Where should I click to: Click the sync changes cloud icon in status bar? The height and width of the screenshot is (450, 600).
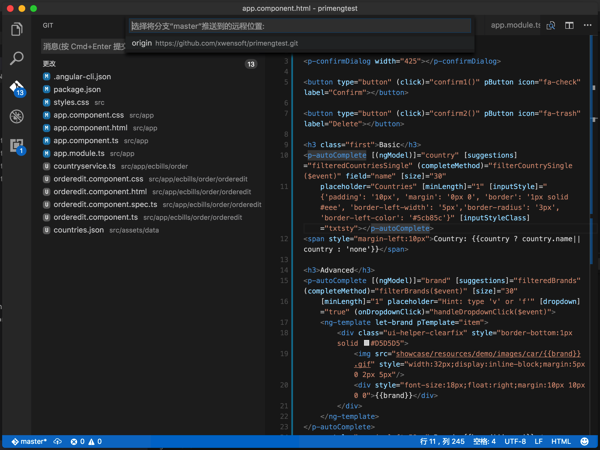[57, 442]
